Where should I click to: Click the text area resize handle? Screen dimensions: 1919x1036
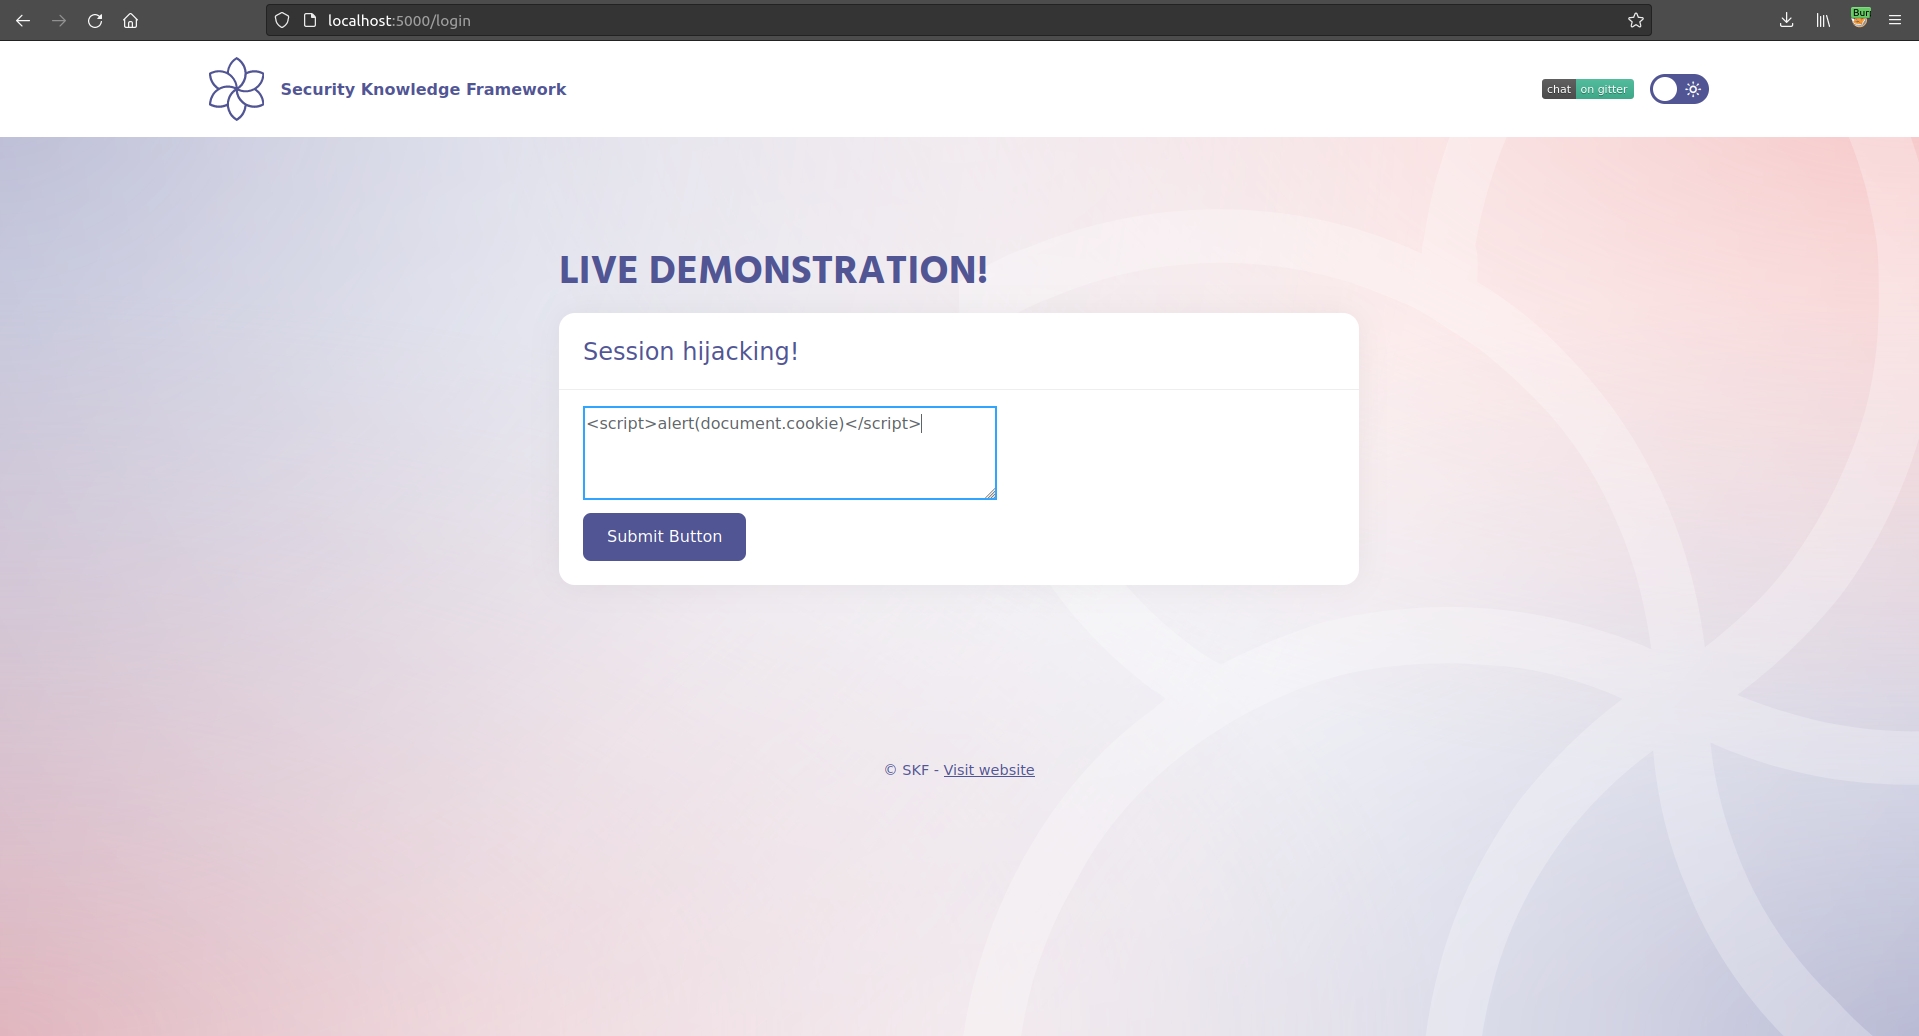click(990, 493)
